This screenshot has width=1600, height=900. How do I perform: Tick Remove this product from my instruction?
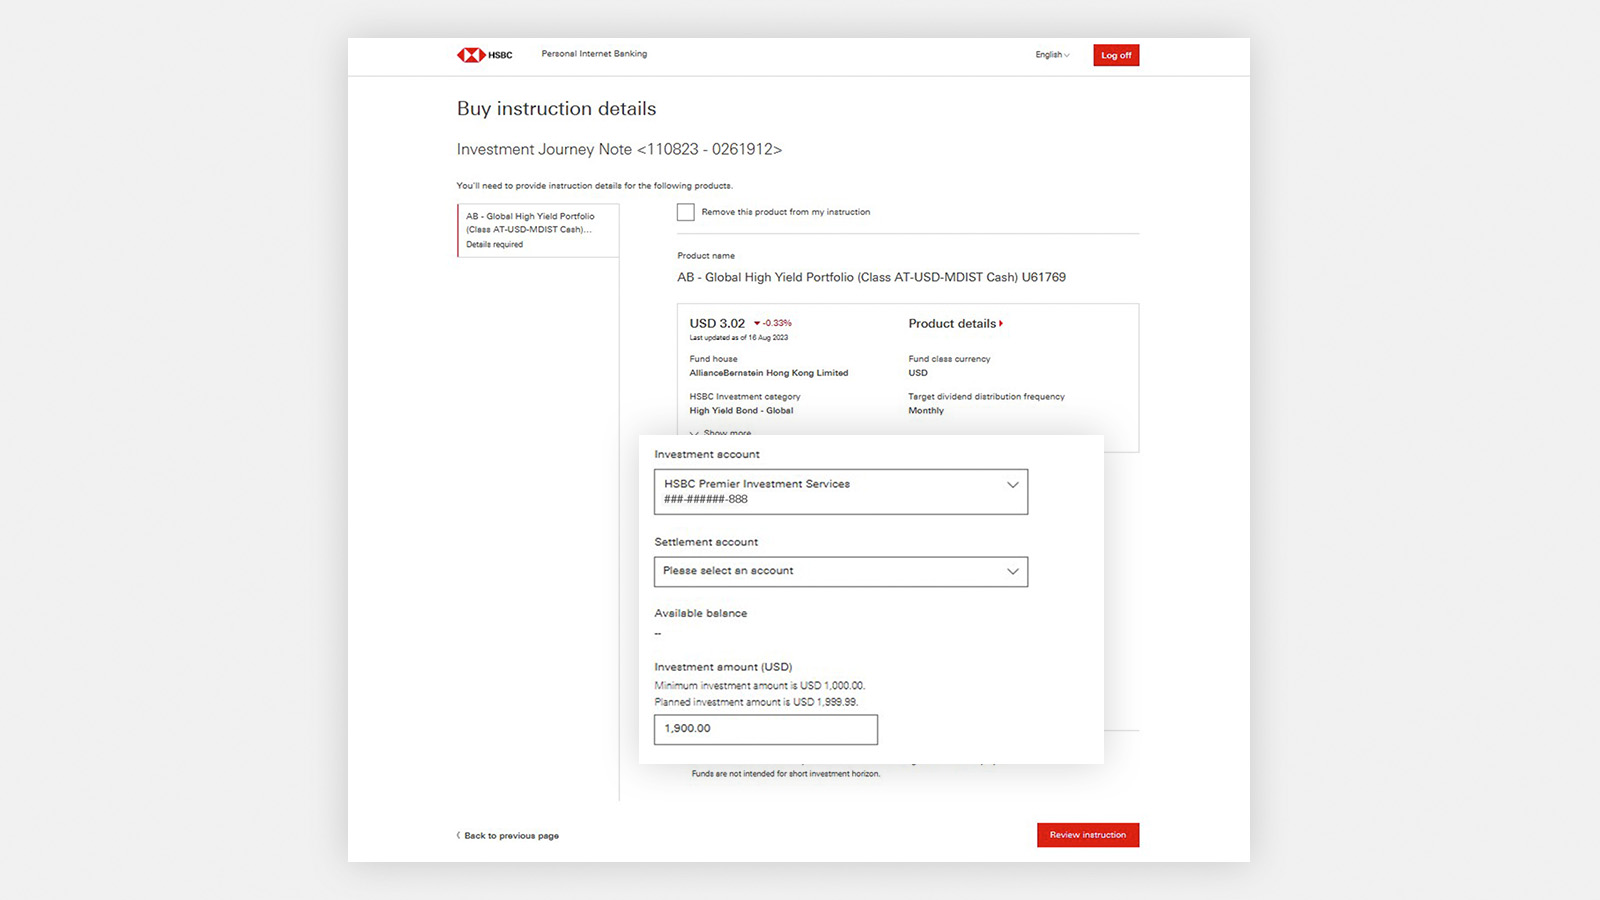tap(685, 212)
